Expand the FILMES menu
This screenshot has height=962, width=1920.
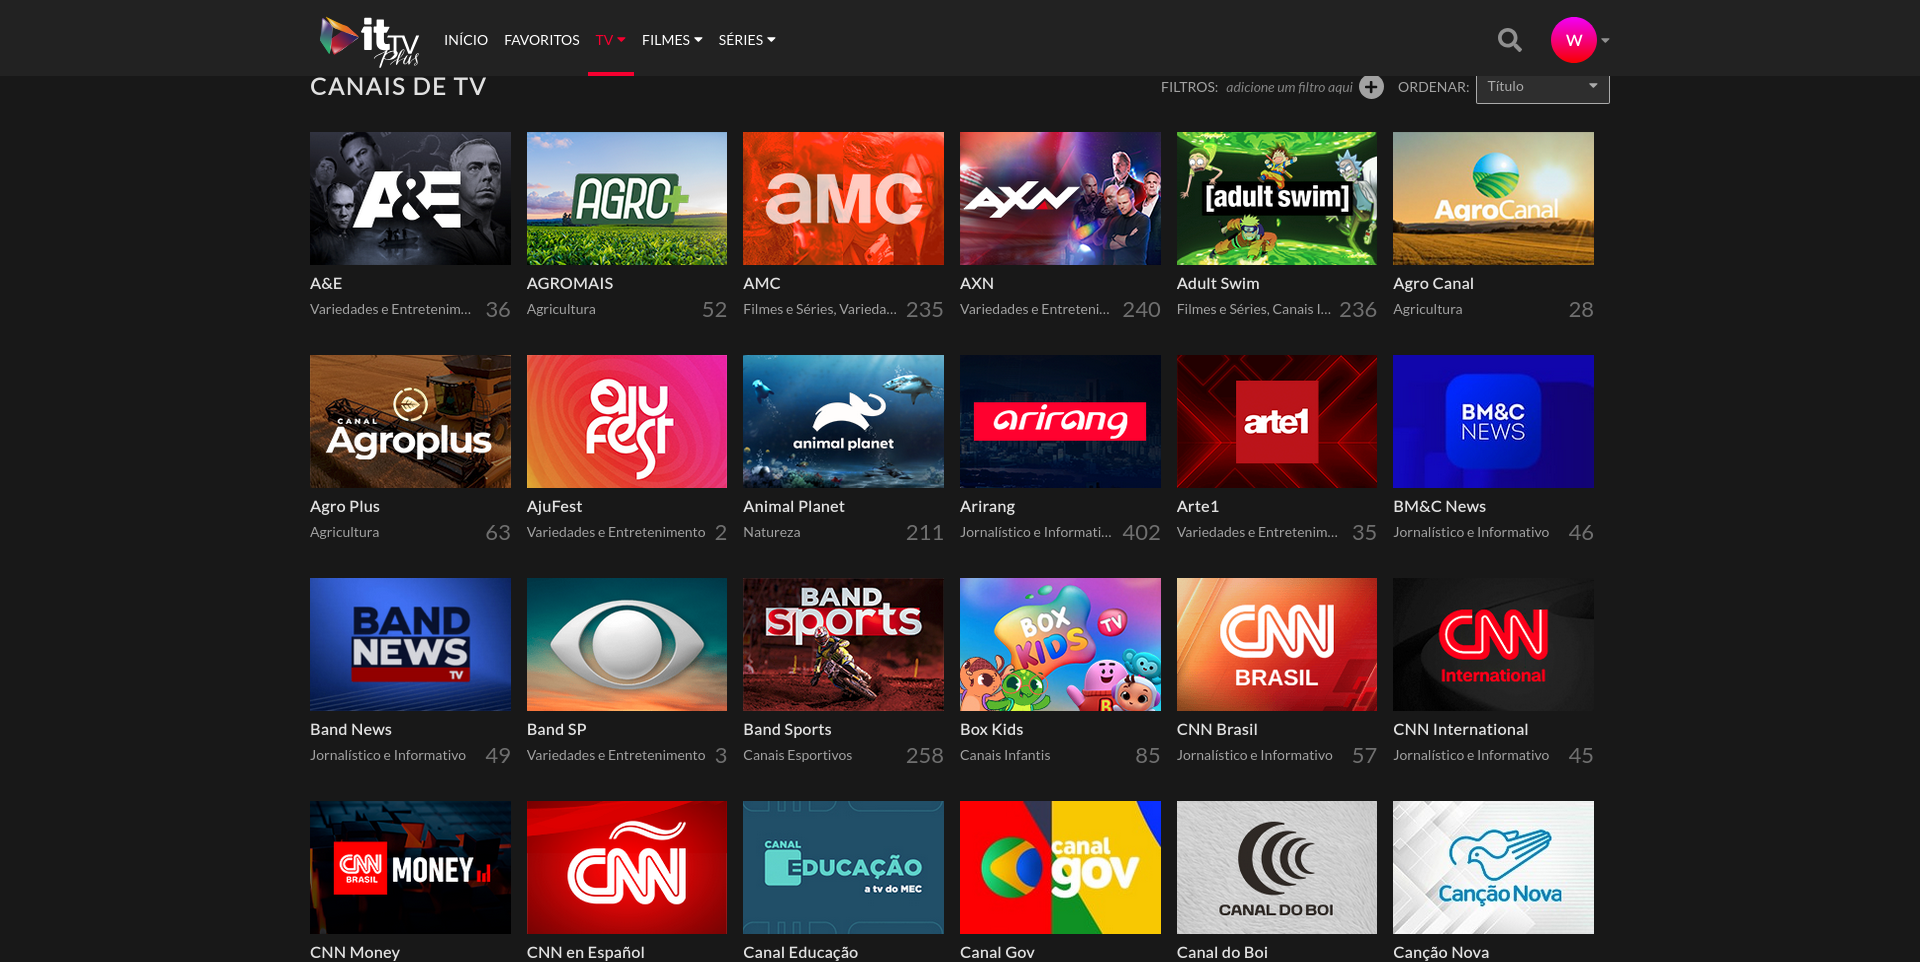click(x=672, y=40)
